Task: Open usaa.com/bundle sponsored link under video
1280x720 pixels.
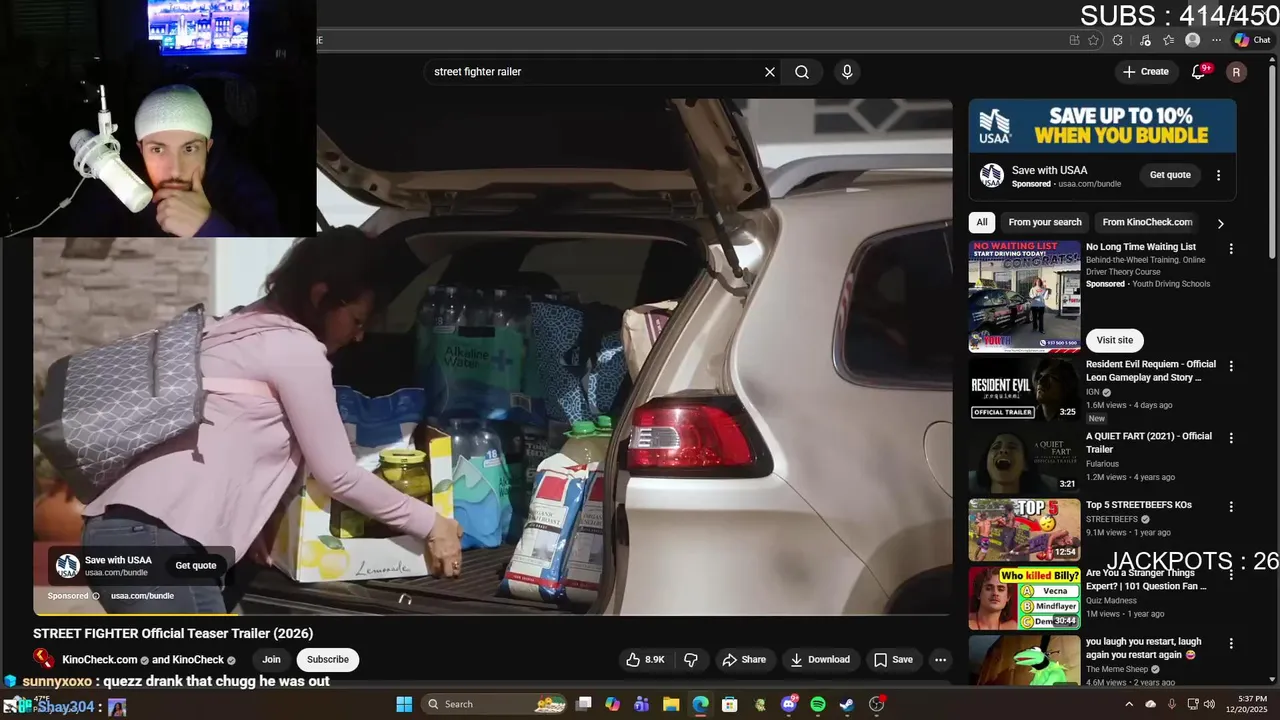Action: (x=142, y=596)
